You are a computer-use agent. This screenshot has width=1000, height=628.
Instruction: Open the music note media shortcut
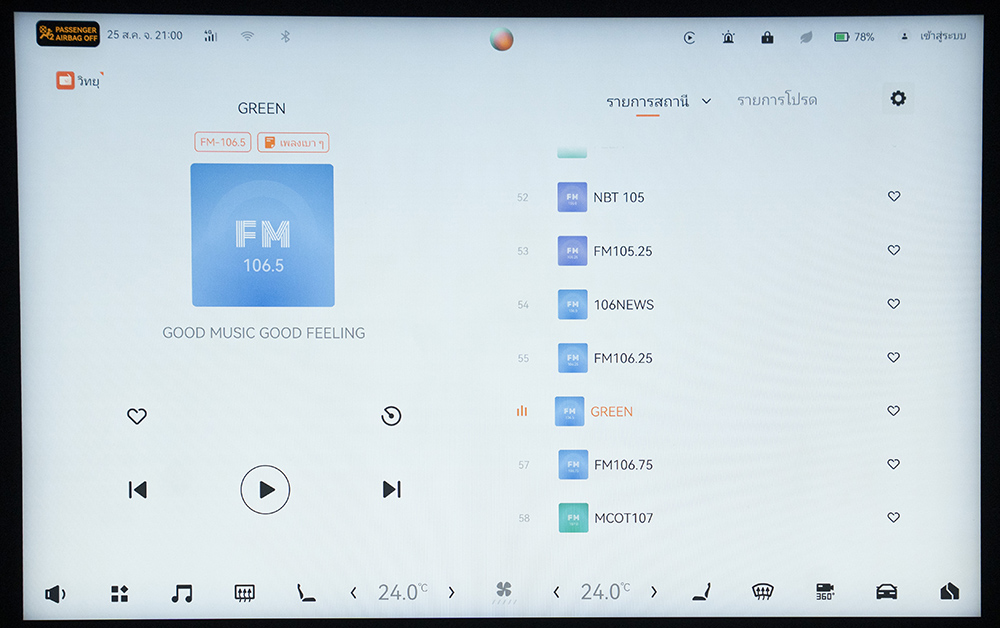tap(181, 593)
